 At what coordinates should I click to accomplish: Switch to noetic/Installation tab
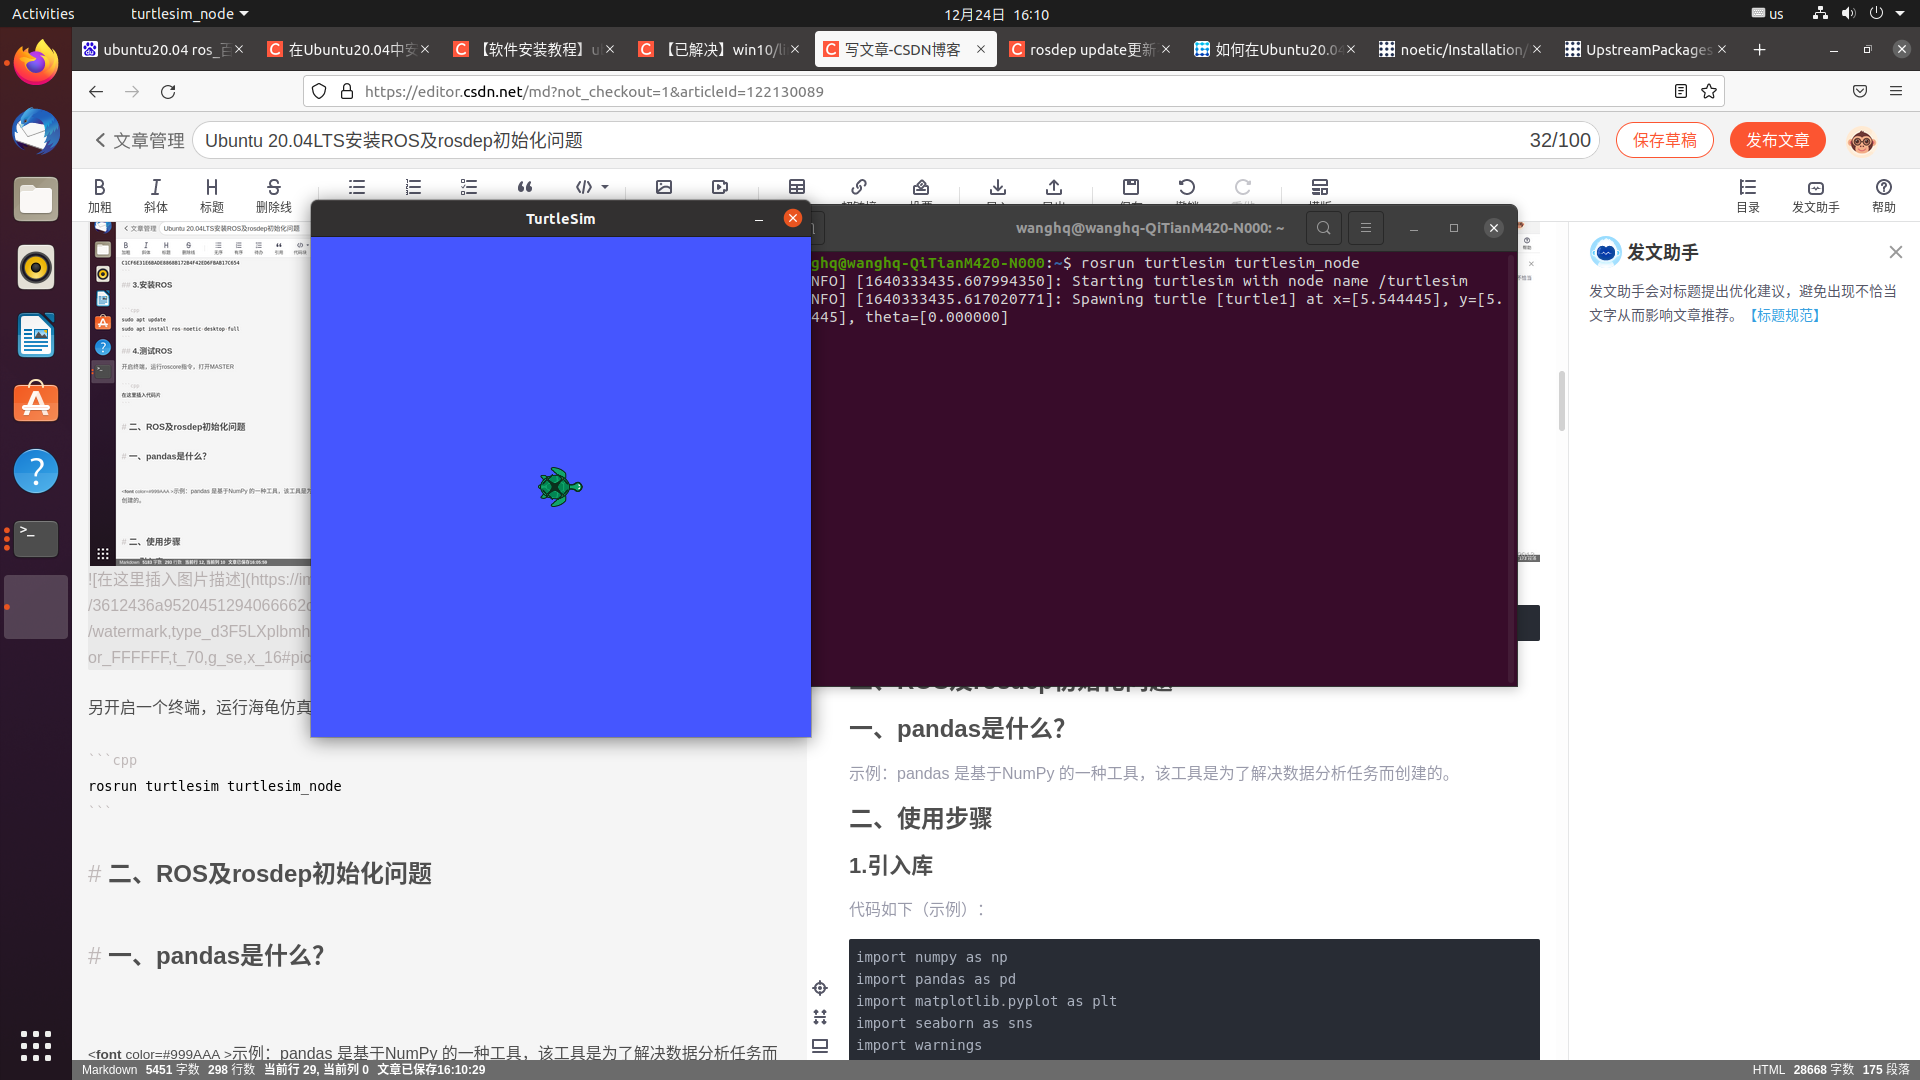pyautogui.click(x=1459, y=49)
